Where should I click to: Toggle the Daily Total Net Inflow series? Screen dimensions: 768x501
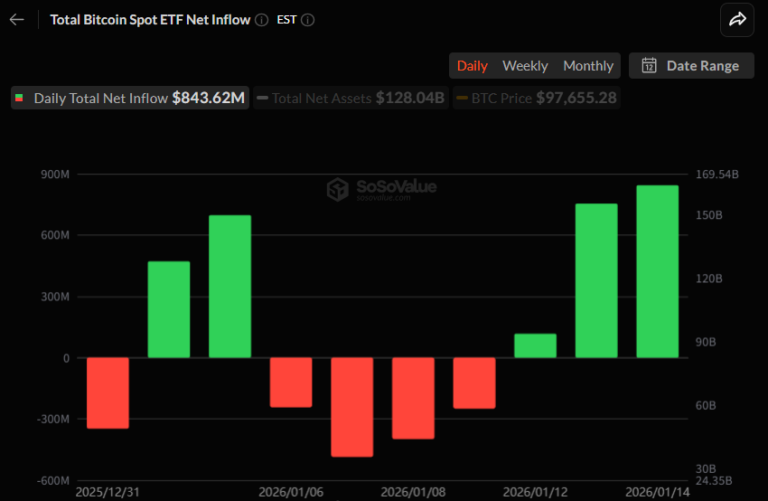(130, 98)
